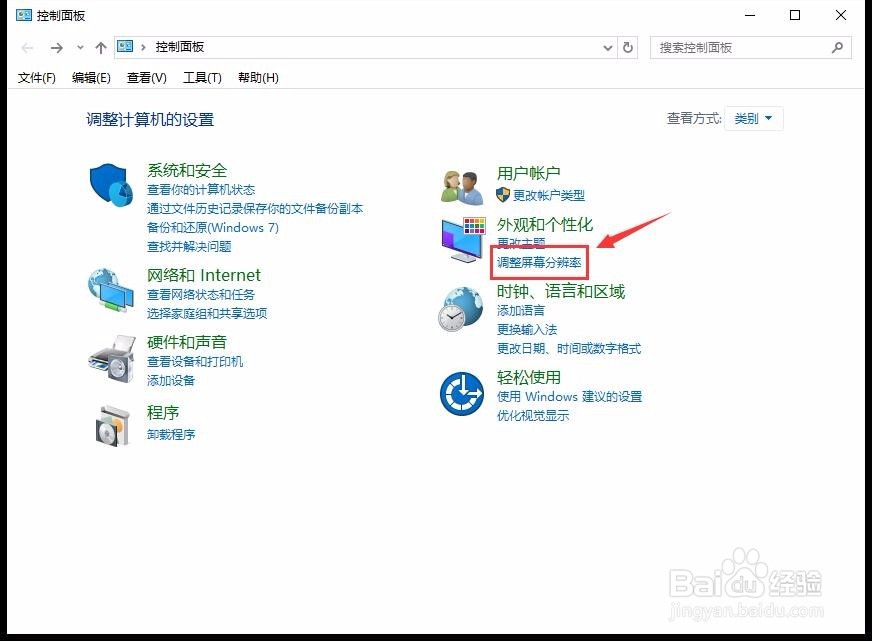Click the up-arrow navigation icon
This screenshot has height=641, width=872.
tap(100, 46)
